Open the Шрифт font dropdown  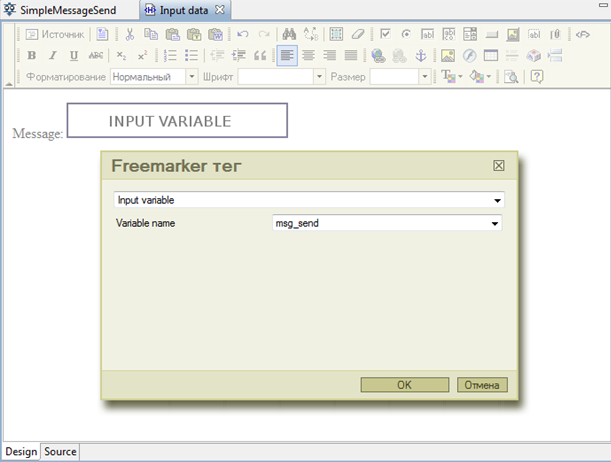[x=281, y=77]
